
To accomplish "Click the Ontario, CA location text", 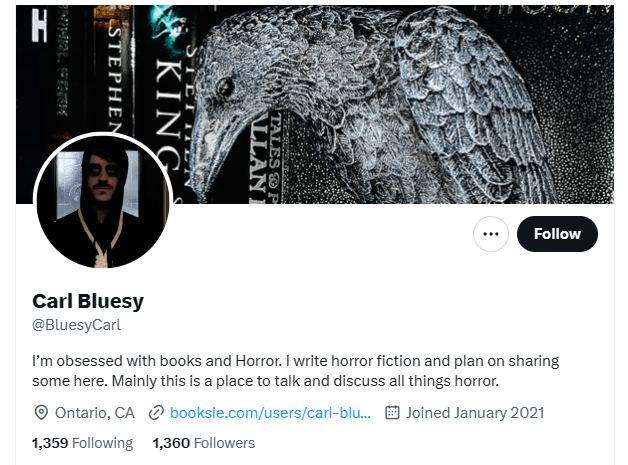I will point(95,413).
